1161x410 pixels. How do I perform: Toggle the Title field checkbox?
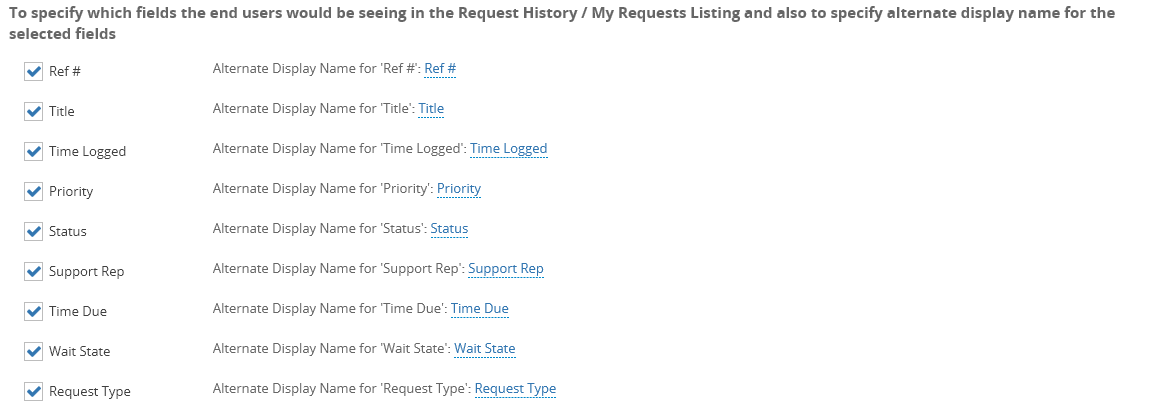point(33,111)
